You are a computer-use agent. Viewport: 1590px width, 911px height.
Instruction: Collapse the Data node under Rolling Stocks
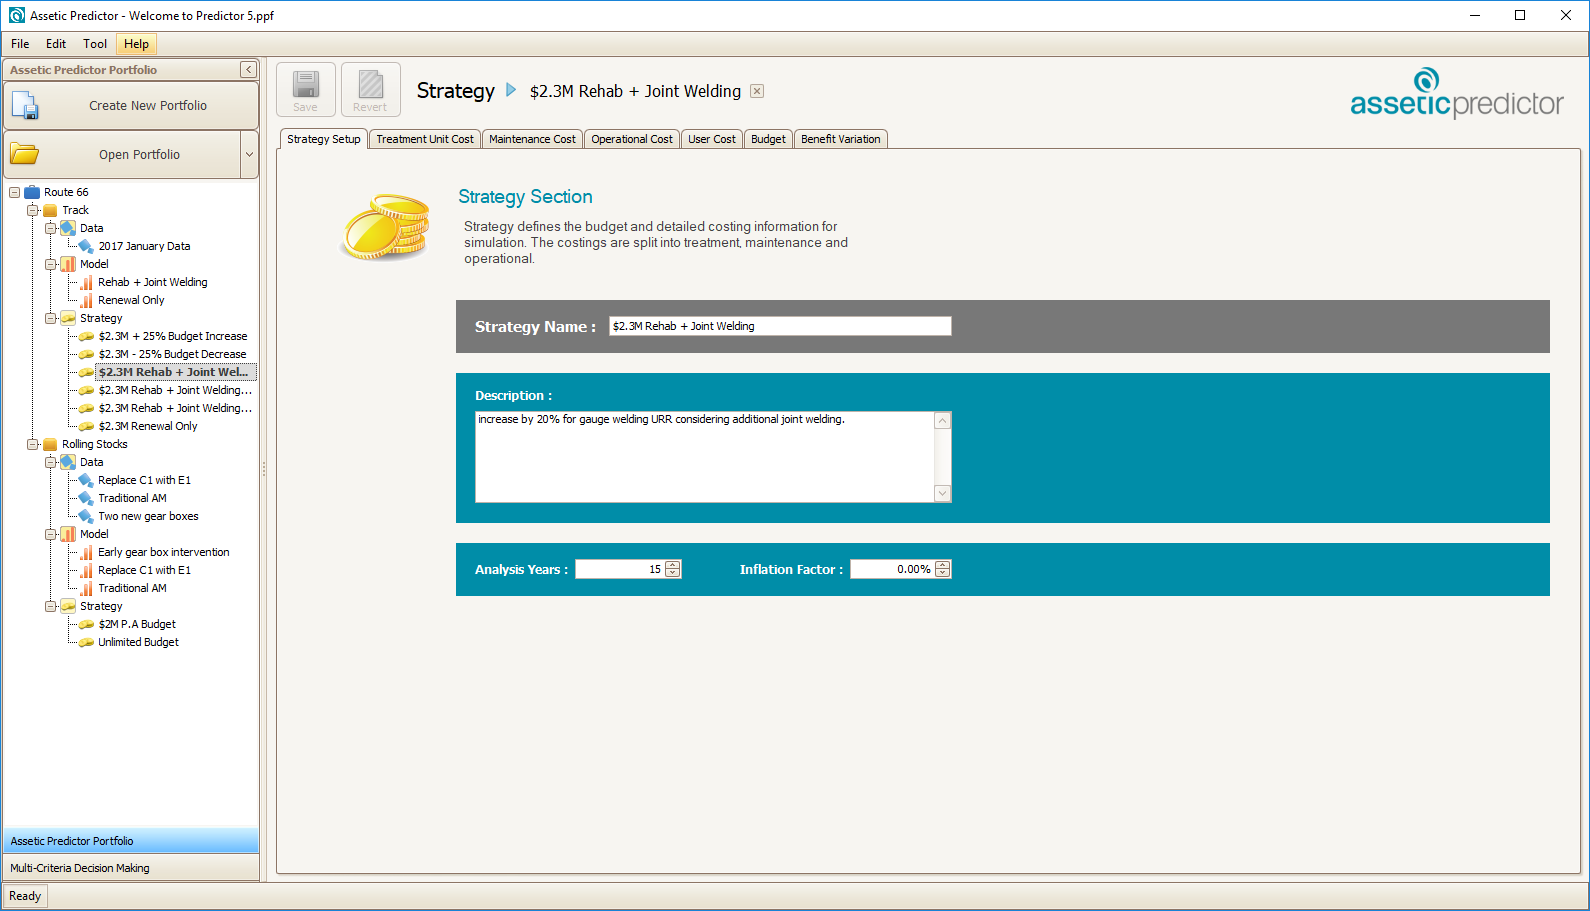[51, 462]
